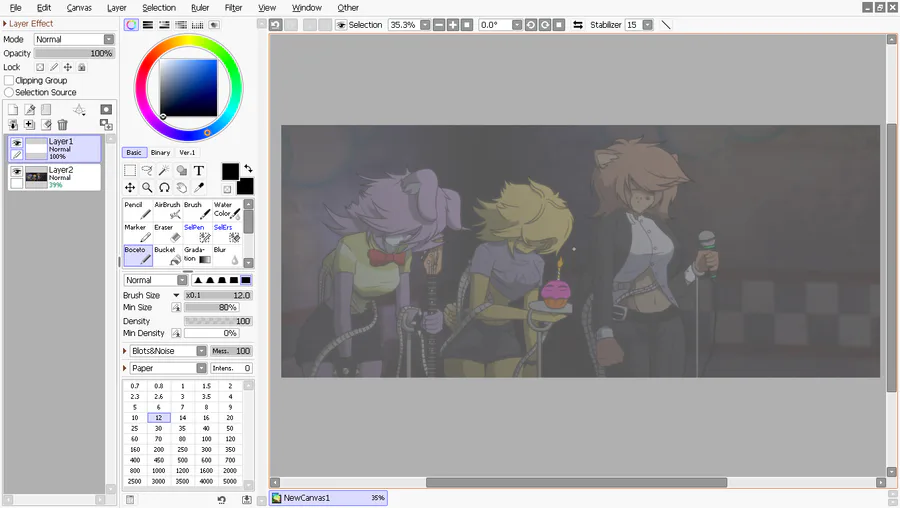This screenshot has width=900, height=508.
Task: Toggle the Selection visibility eye in toolbar
Action: click(x=341, y=25)
